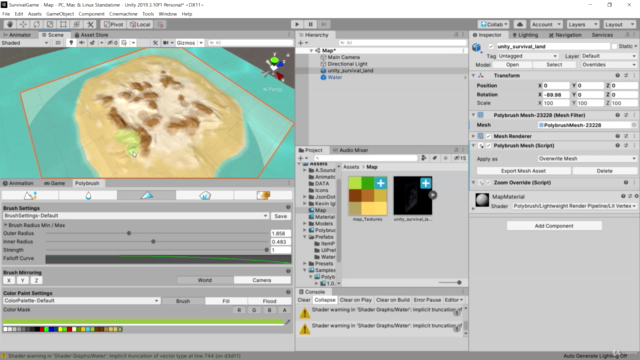This screenshot has height=360, width=640.
Task: Click Export Mesh Asset button
Action: [523, 171]
